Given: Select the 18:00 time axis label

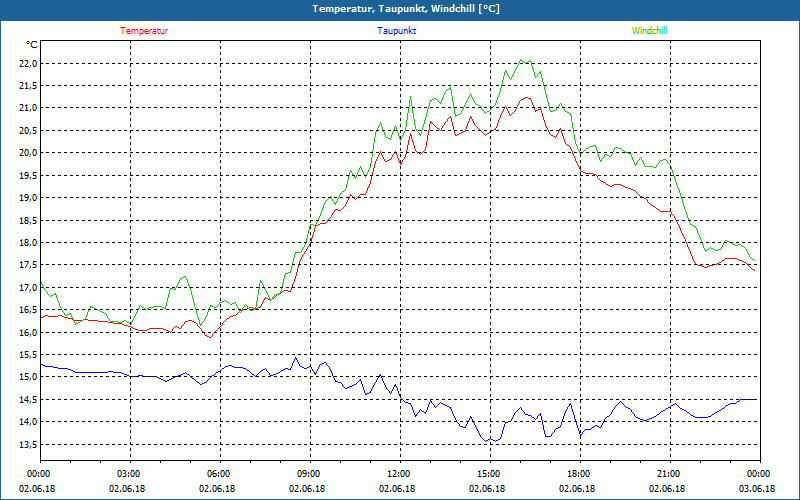Looking at the screenshot, I should (579, 474).
